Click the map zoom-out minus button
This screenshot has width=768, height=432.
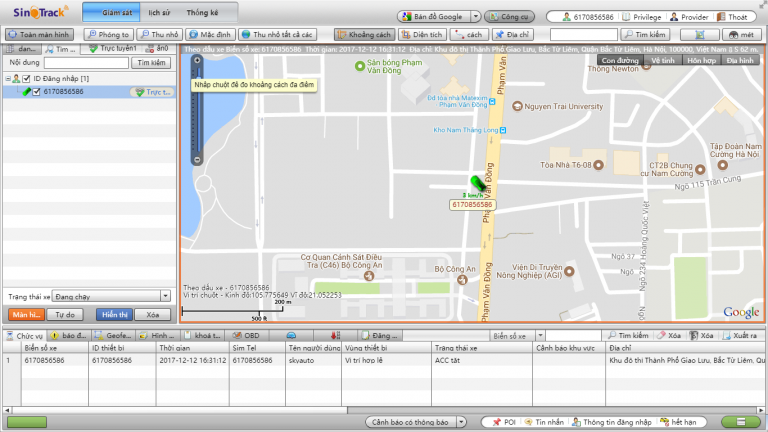tap(197, 159)
